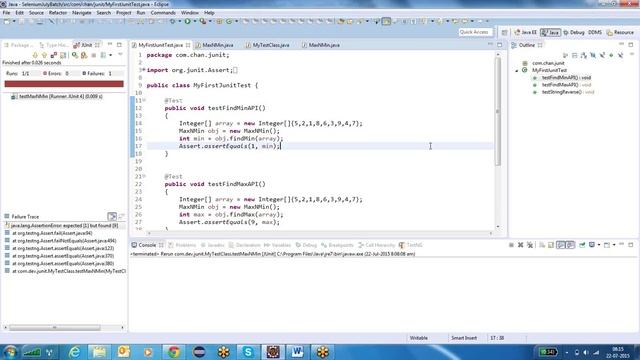Image resolution: width=640 pixels, height=360 pixels.
Task: Click the red JUnit progress bar
Action: (x=64, y=84)
